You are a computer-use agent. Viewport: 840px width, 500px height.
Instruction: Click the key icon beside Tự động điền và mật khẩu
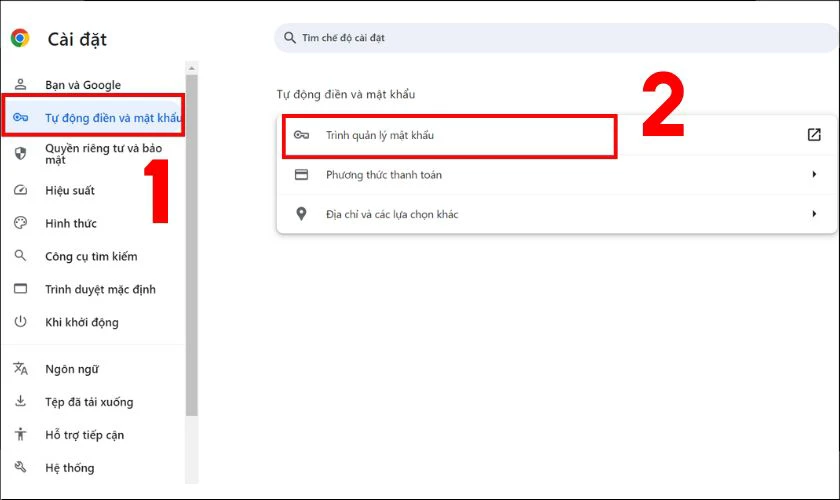(20, 117)
